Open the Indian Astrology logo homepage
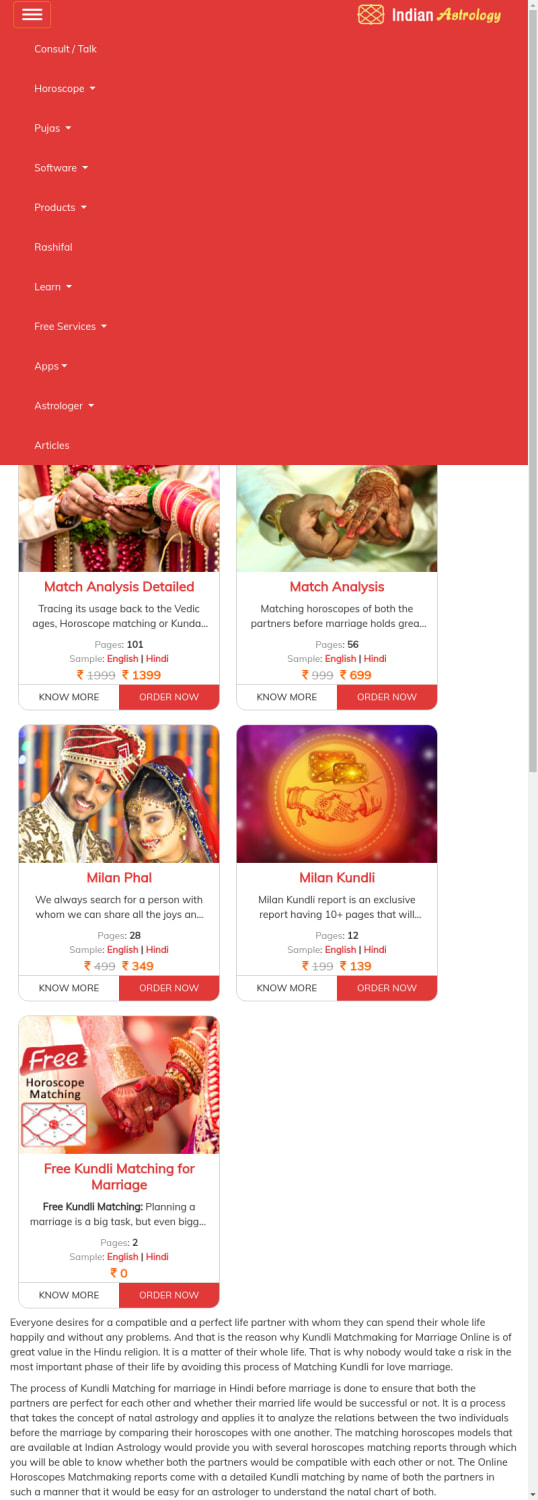The image size is (538, 1500). click(429, 14)
